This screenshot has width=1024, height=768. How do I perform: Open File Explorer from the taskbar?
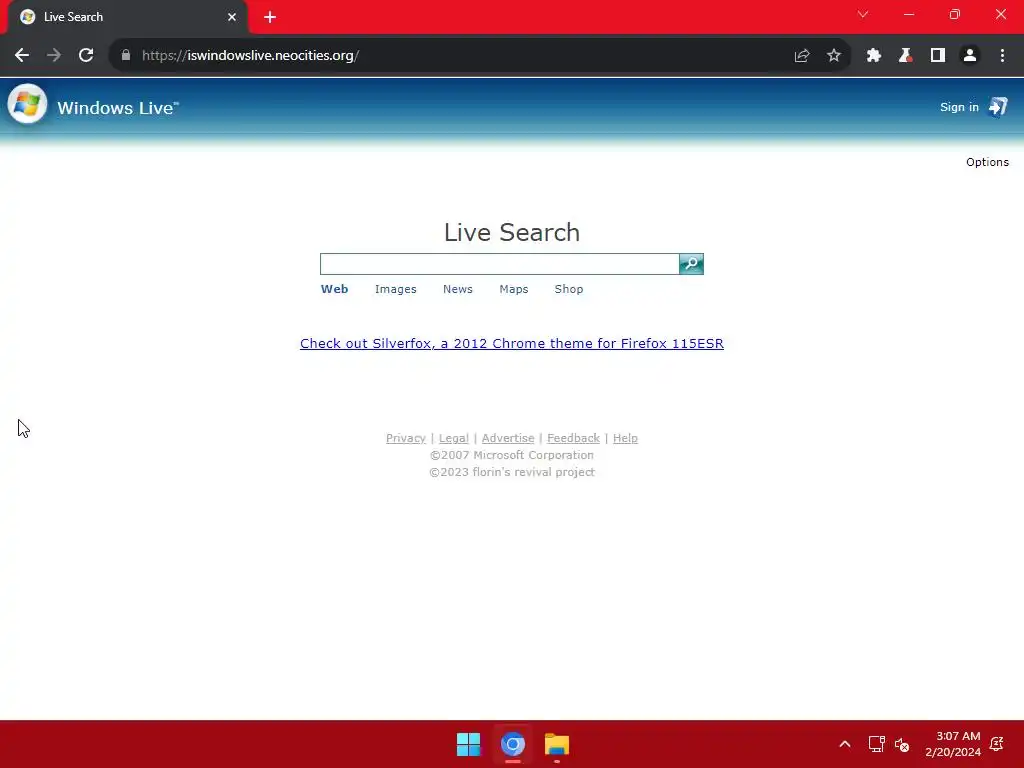tap(557, 744)
